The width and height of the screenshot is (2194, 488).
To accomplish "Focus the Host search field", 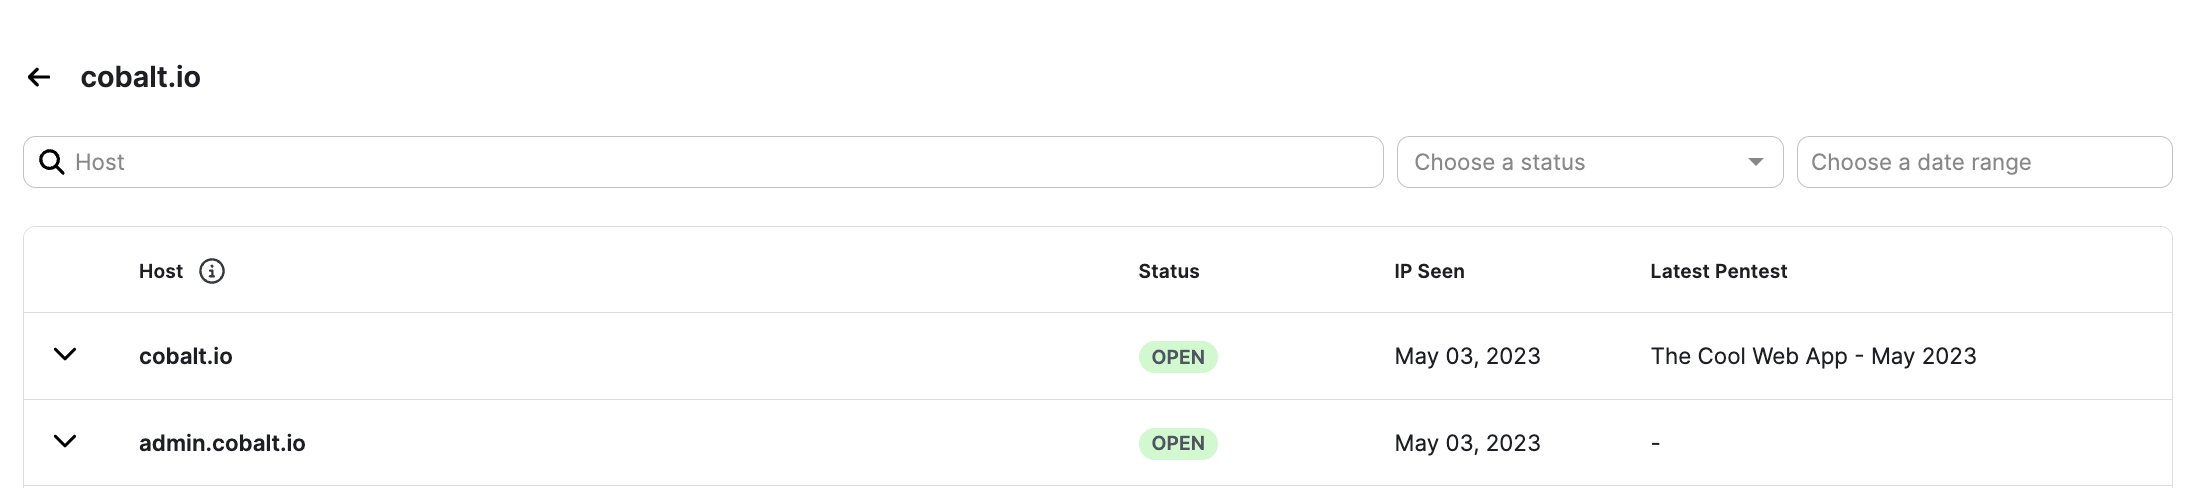I will pos(703,162).
